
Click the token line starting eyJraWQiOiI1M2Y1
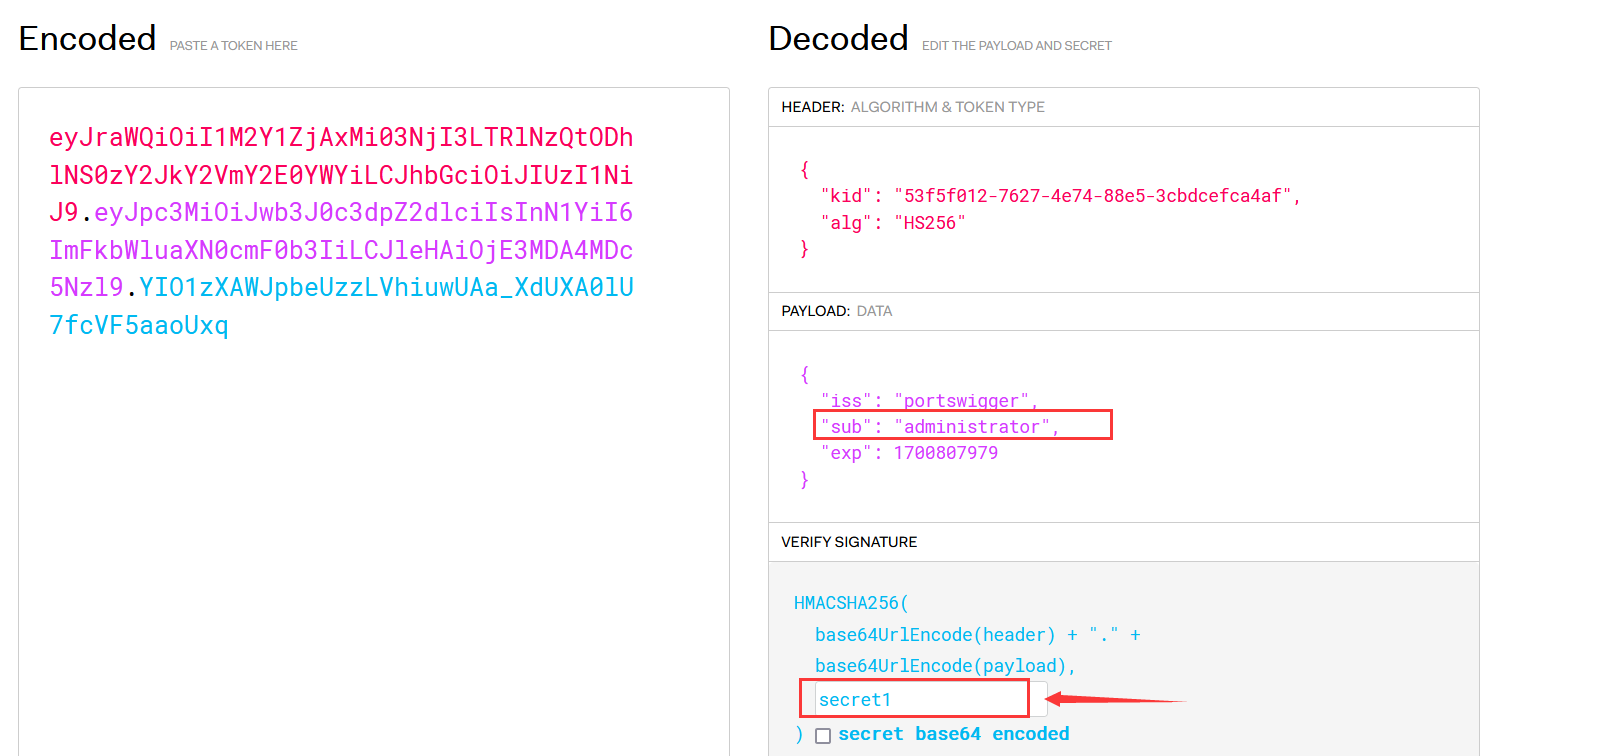pyautogui.click(x=341, y=137)
